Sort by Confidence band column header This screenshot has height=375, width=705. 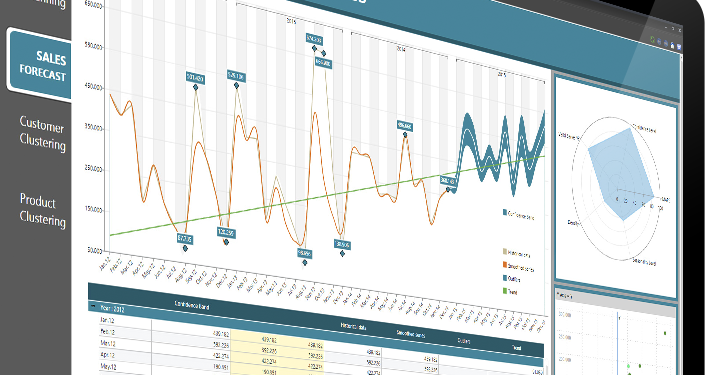coord(192,304)
